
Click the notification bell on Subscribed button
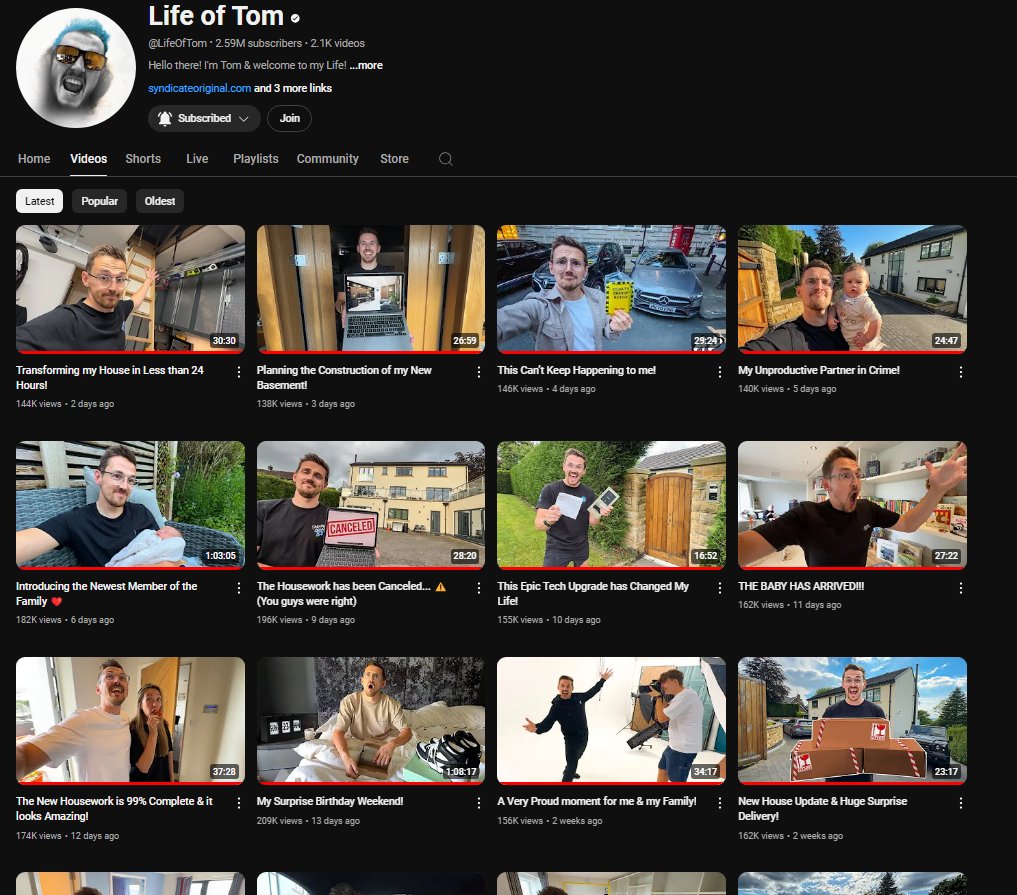coord(165,118)
